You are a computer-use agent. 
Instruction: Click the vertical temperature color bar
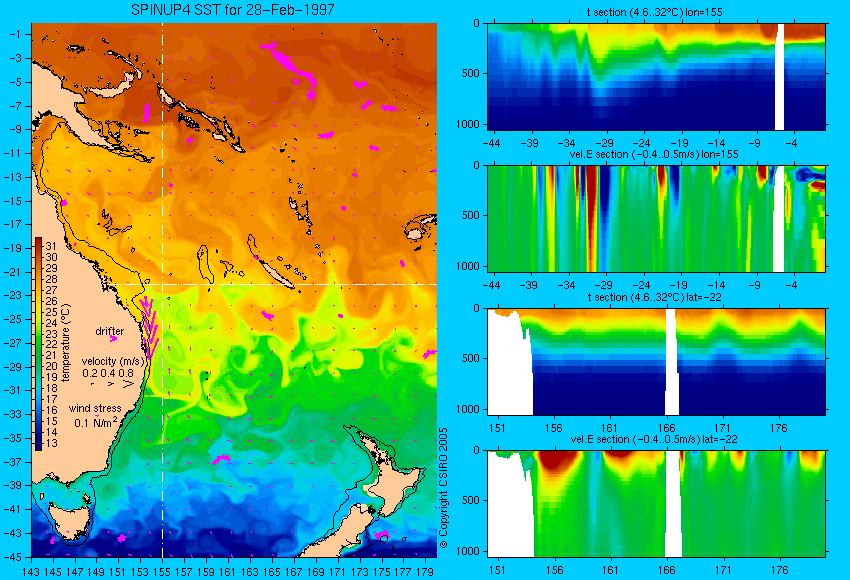(38, 344)
